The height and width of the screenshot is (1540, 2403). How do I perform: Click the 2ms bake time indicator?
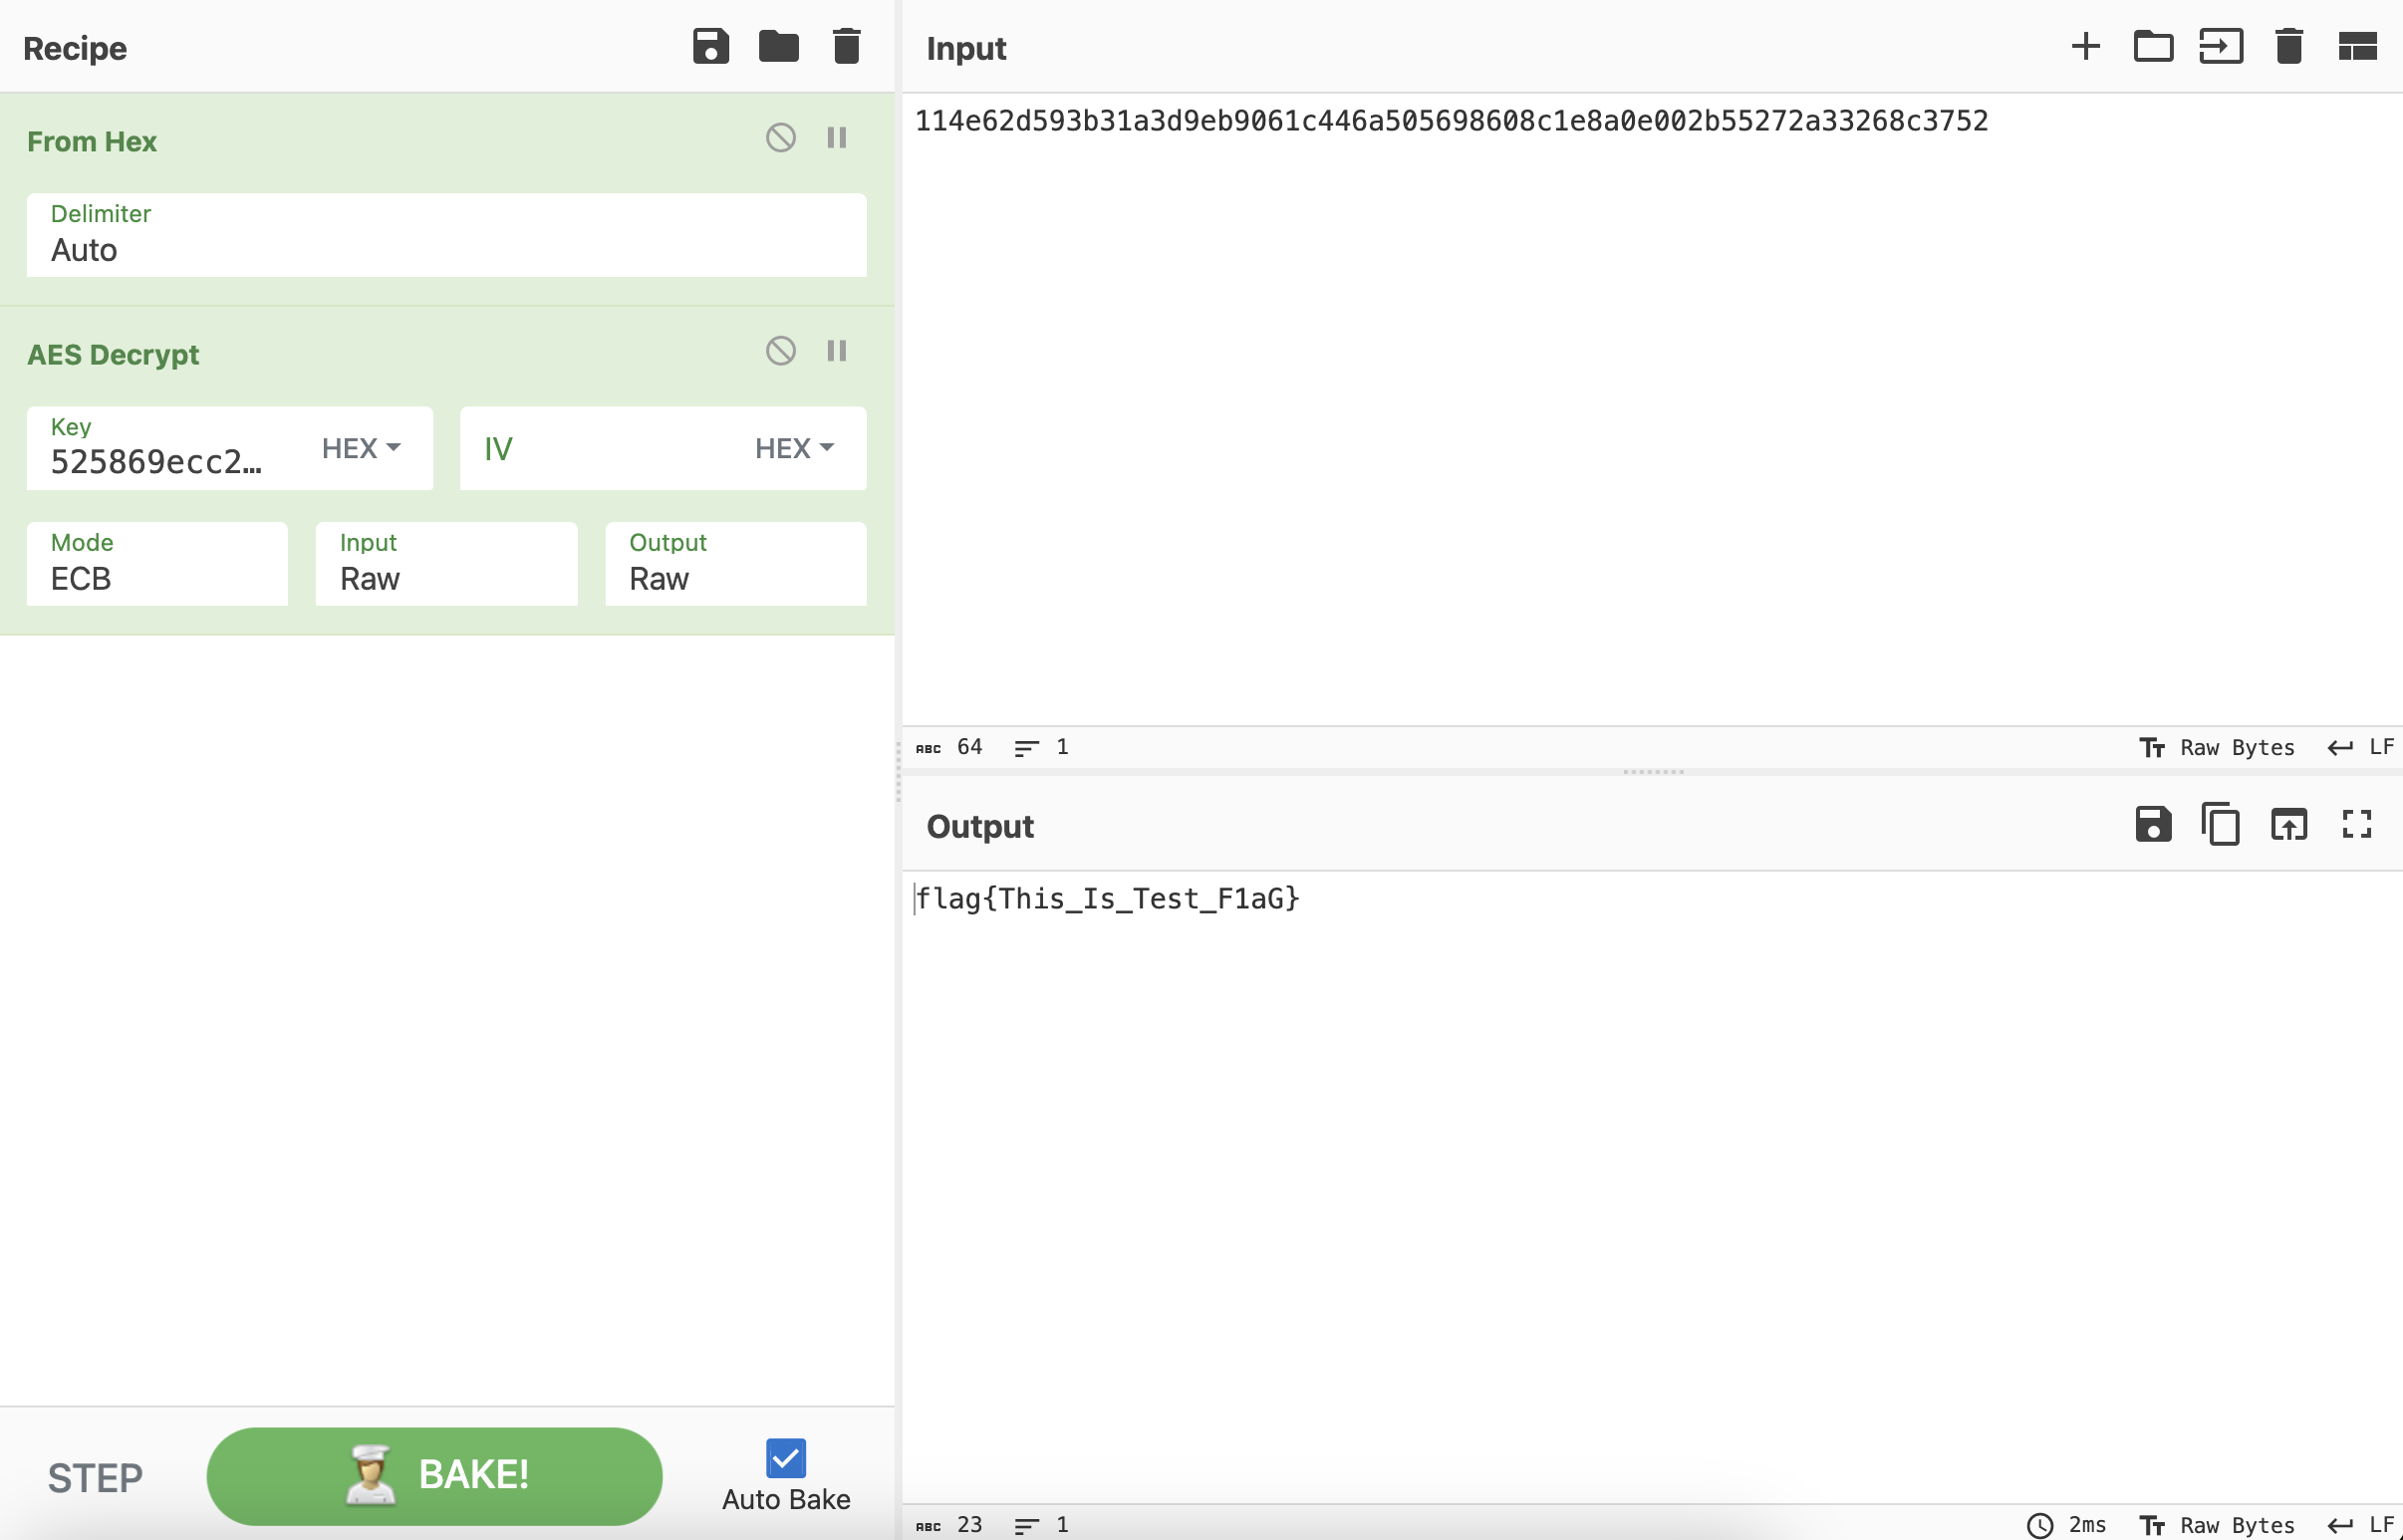pos(2067,1525)
